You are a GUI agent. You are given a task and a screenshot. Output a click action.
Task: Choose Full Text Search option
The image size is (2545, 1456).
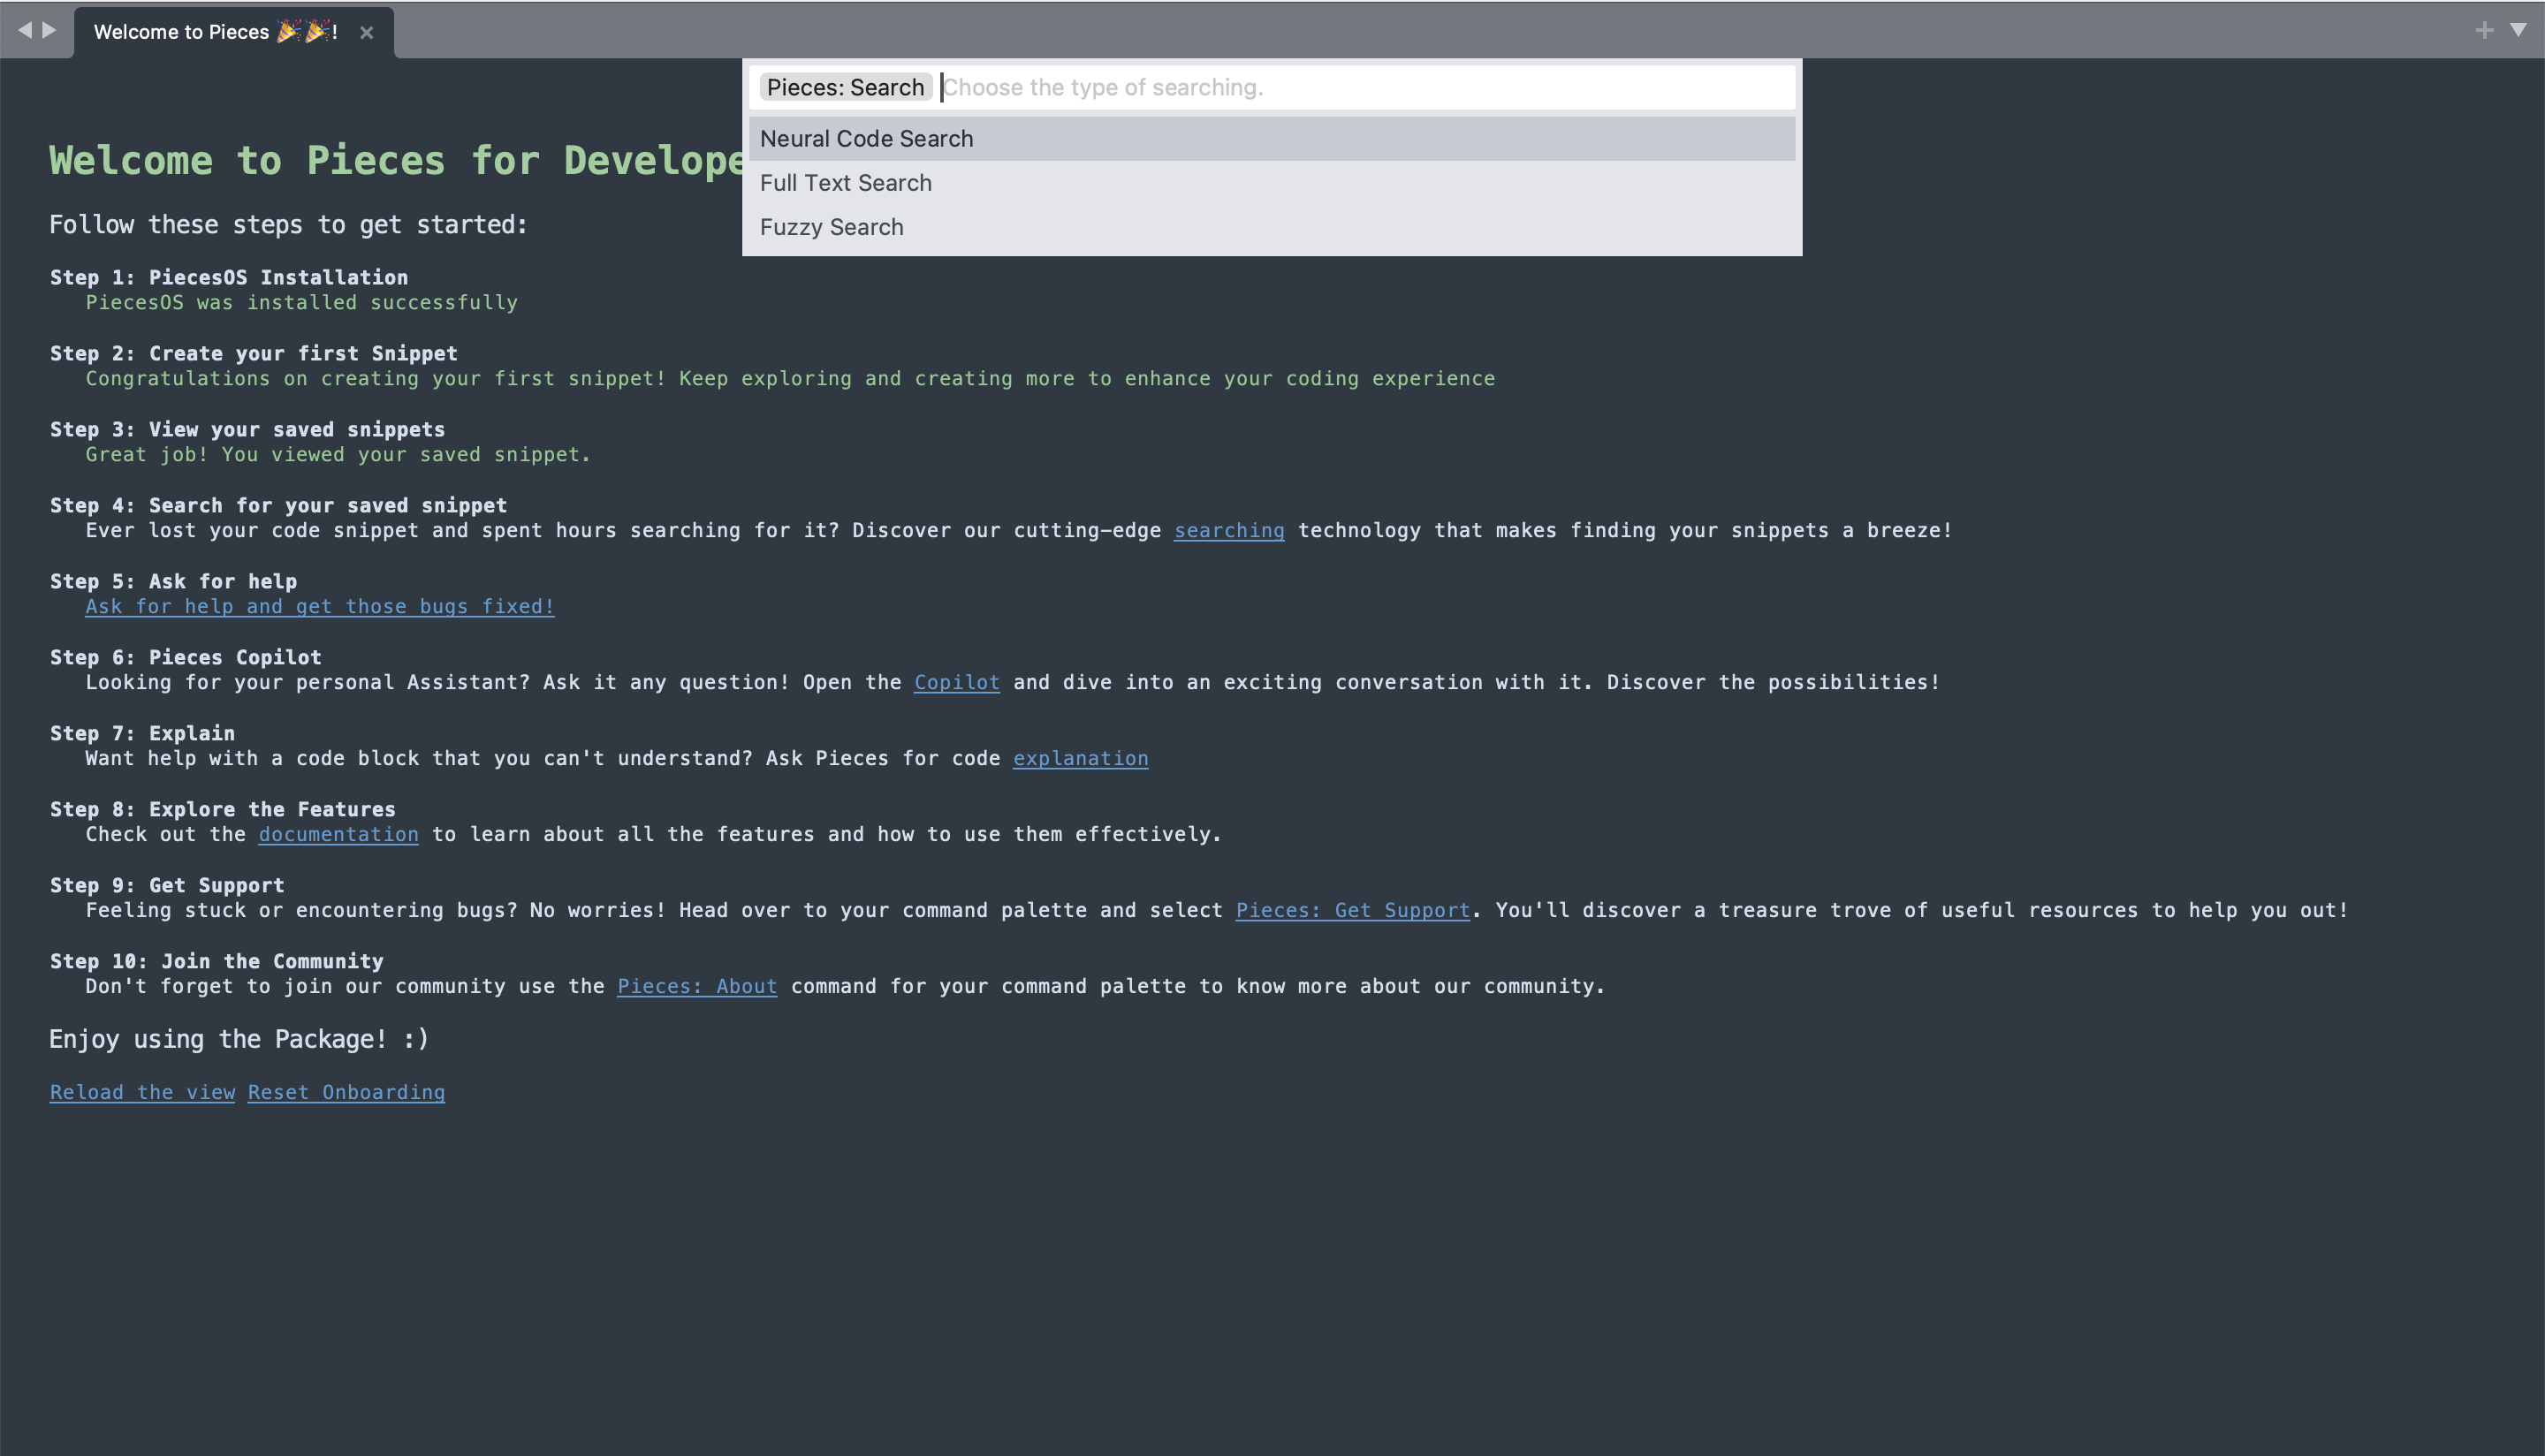coord(1272,183)
